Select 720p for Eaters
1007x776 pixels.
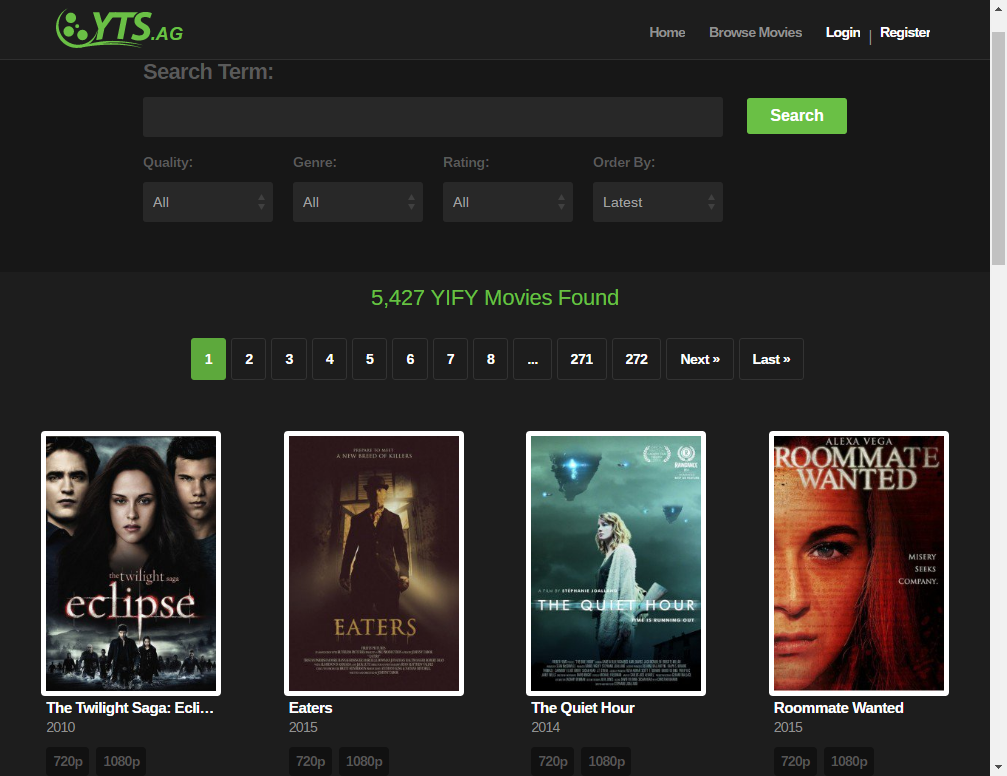[310, 761]
